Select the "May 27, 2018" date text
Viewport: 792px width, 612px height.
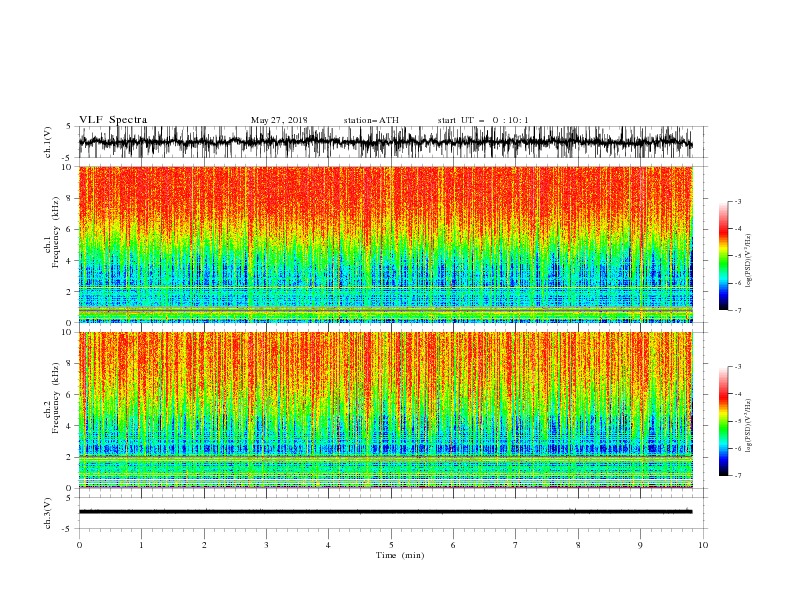point(279,120)
